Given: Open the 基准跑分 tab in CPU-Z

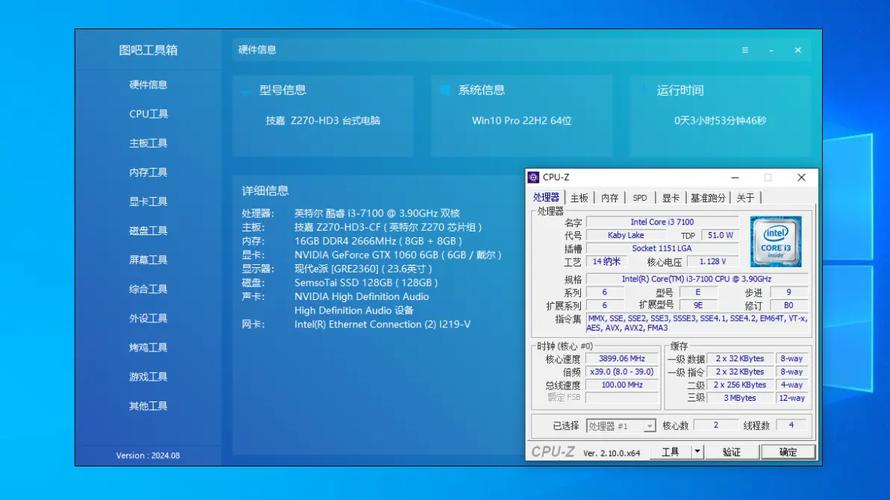Looking at the screenshot, I should click(x=708, y=198).
